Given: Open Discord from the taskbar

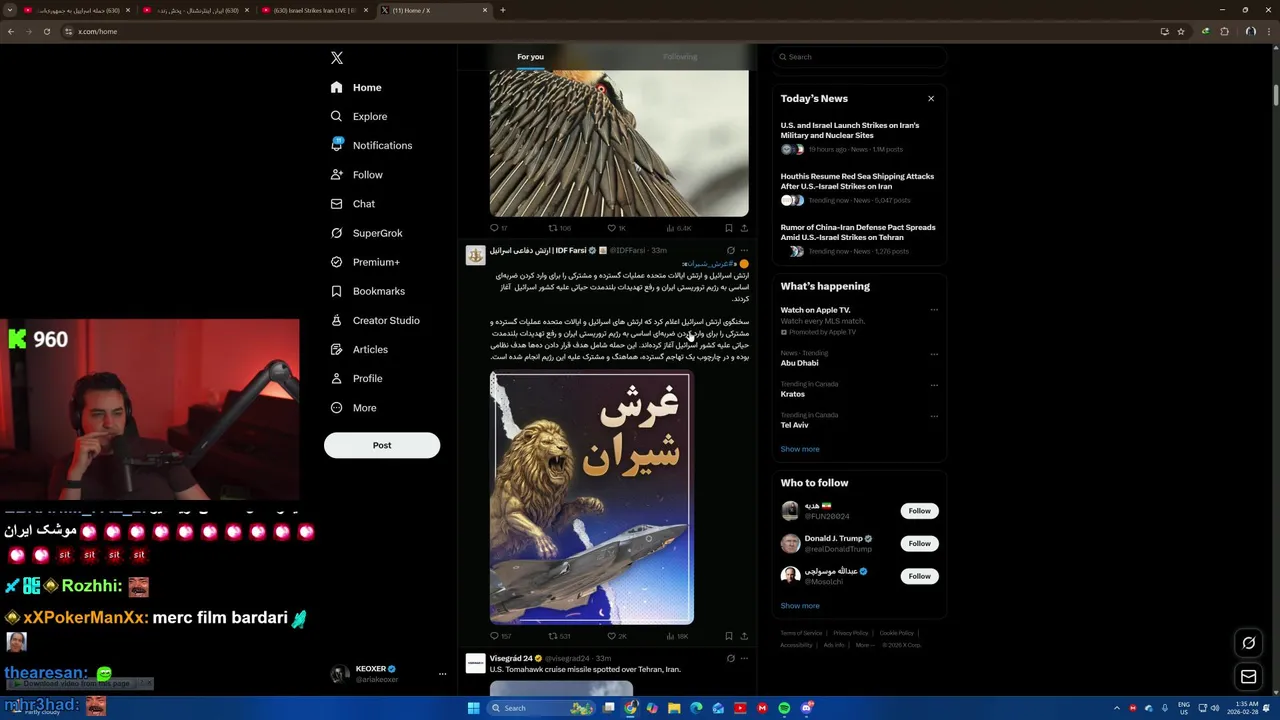Looking at the screenshot, I should (806, 708).
